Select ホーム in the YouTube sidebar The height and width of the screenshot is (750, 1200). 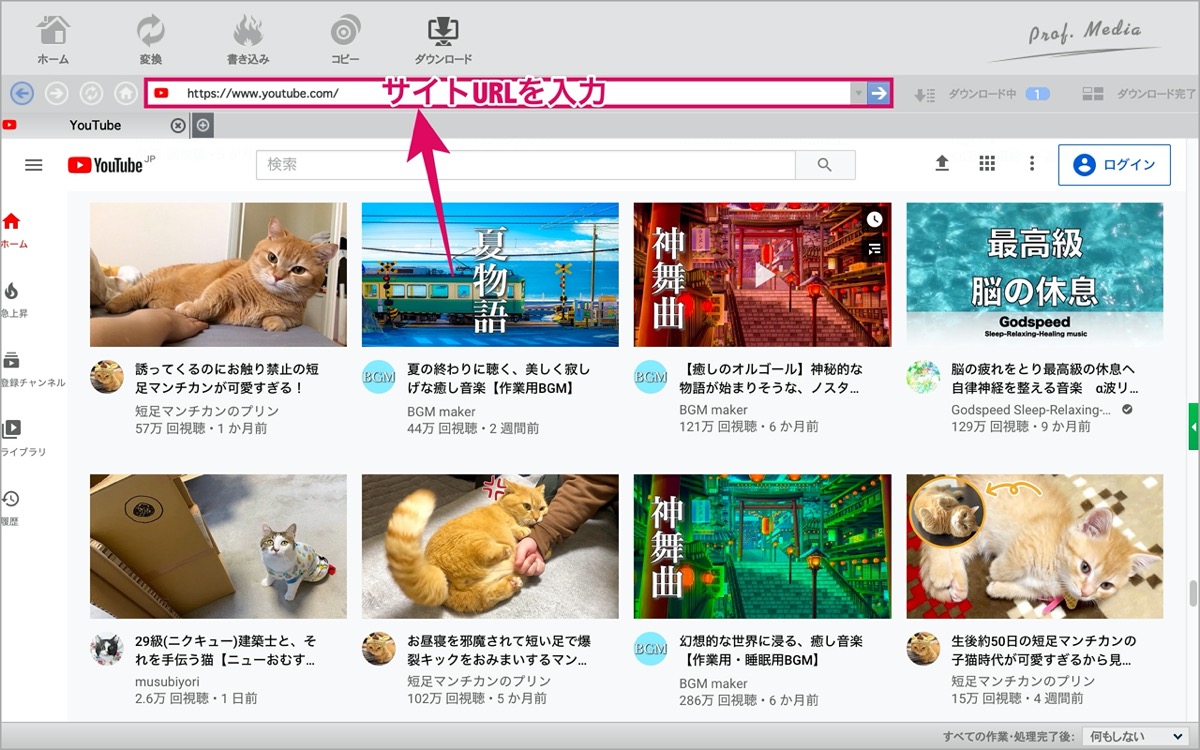point(13,230)
